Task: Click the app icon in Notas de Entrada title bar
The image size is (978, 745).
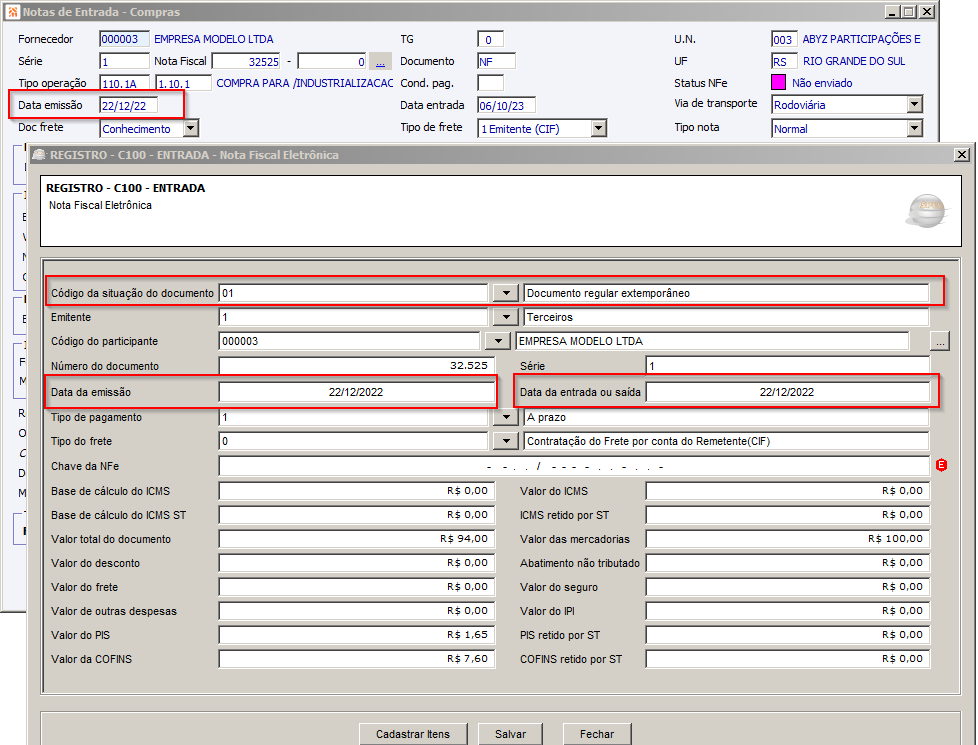Action: [x=12, y=12]
